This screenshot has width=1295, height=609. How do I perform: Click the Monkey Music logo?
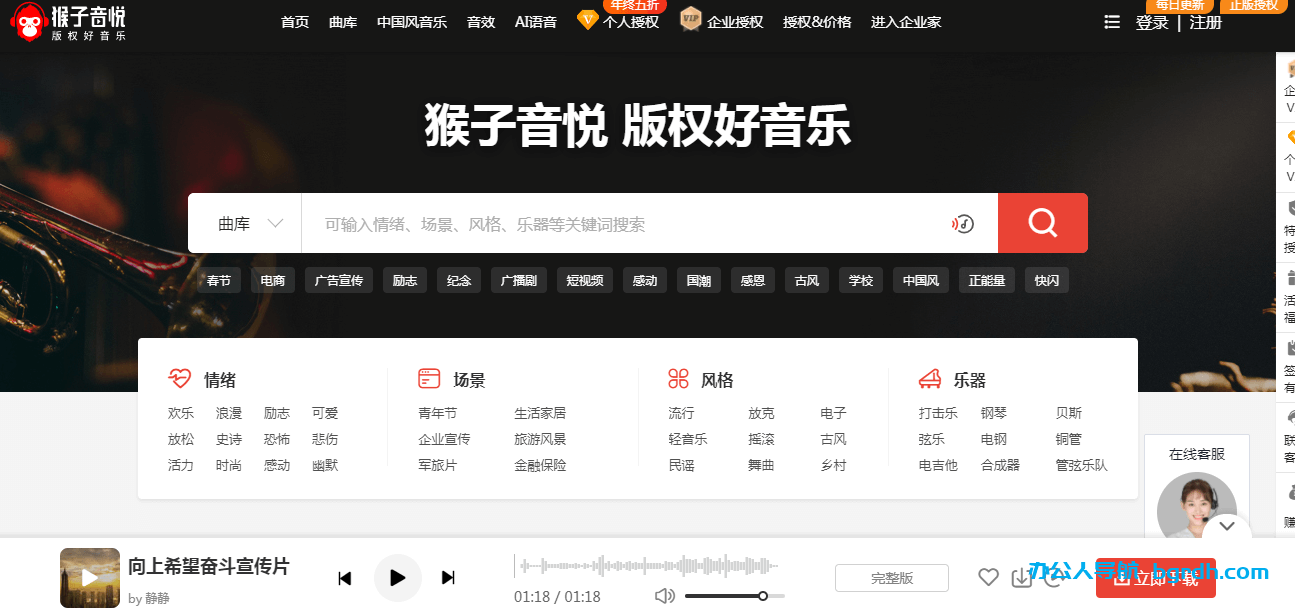(x=68, y=23)
